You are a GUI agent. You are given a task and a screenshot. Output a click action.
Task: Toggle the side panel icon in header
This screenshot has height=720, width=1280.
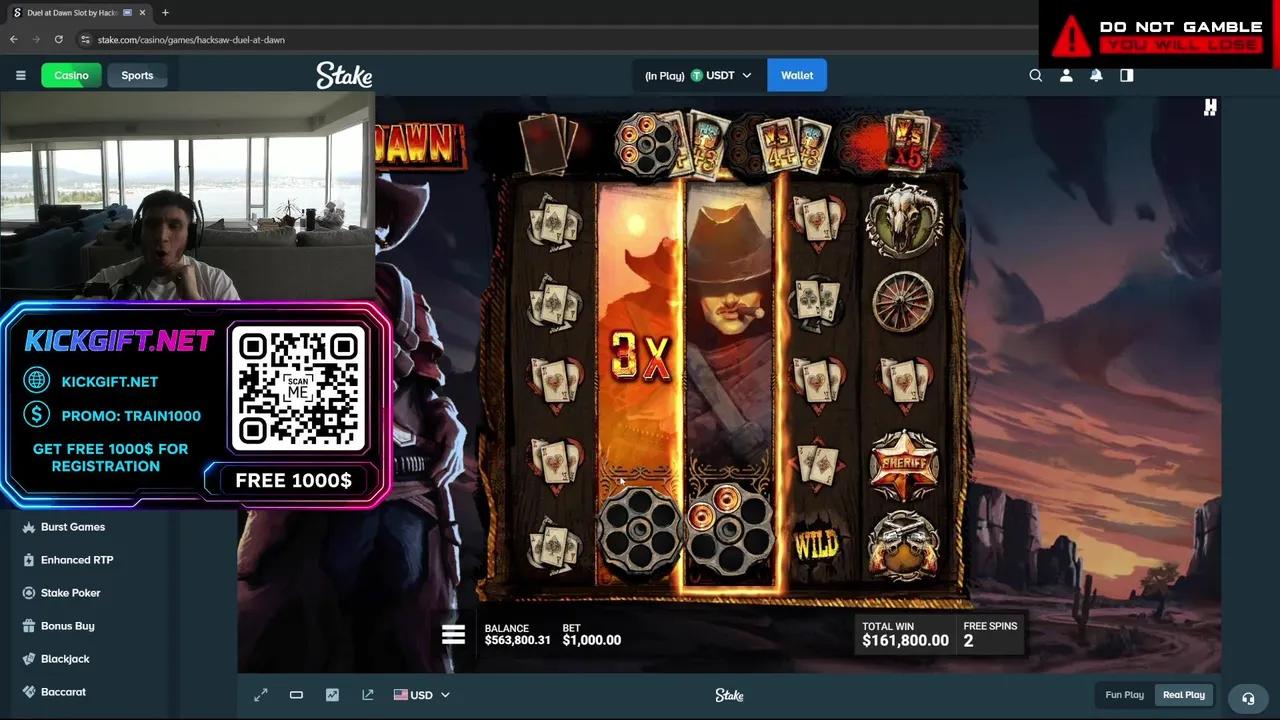coord(1127,75)
